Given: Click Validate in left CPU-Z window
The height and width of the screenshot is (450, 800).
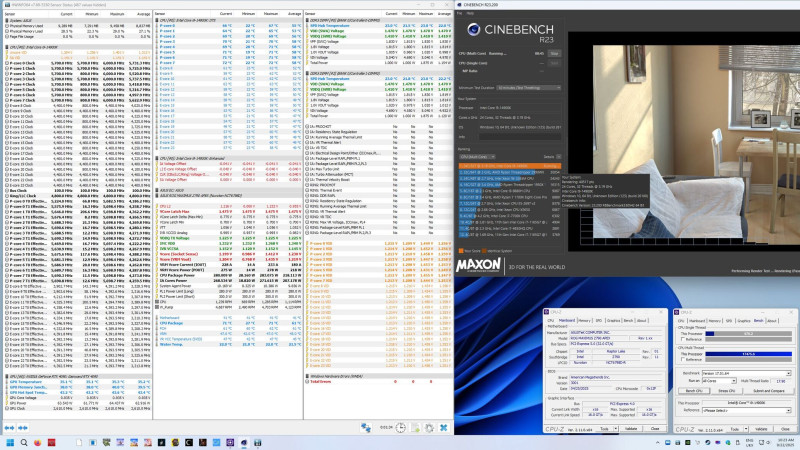Looking at the screenshot, I should point(631,429).
